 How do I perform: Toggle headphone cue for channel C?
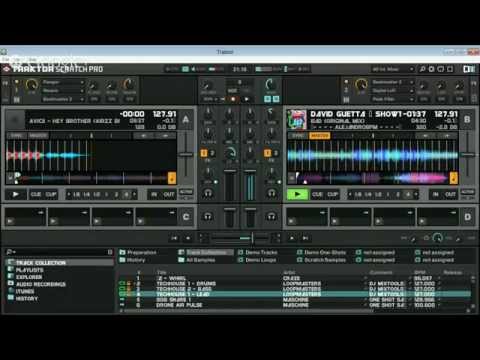(208, 217)
